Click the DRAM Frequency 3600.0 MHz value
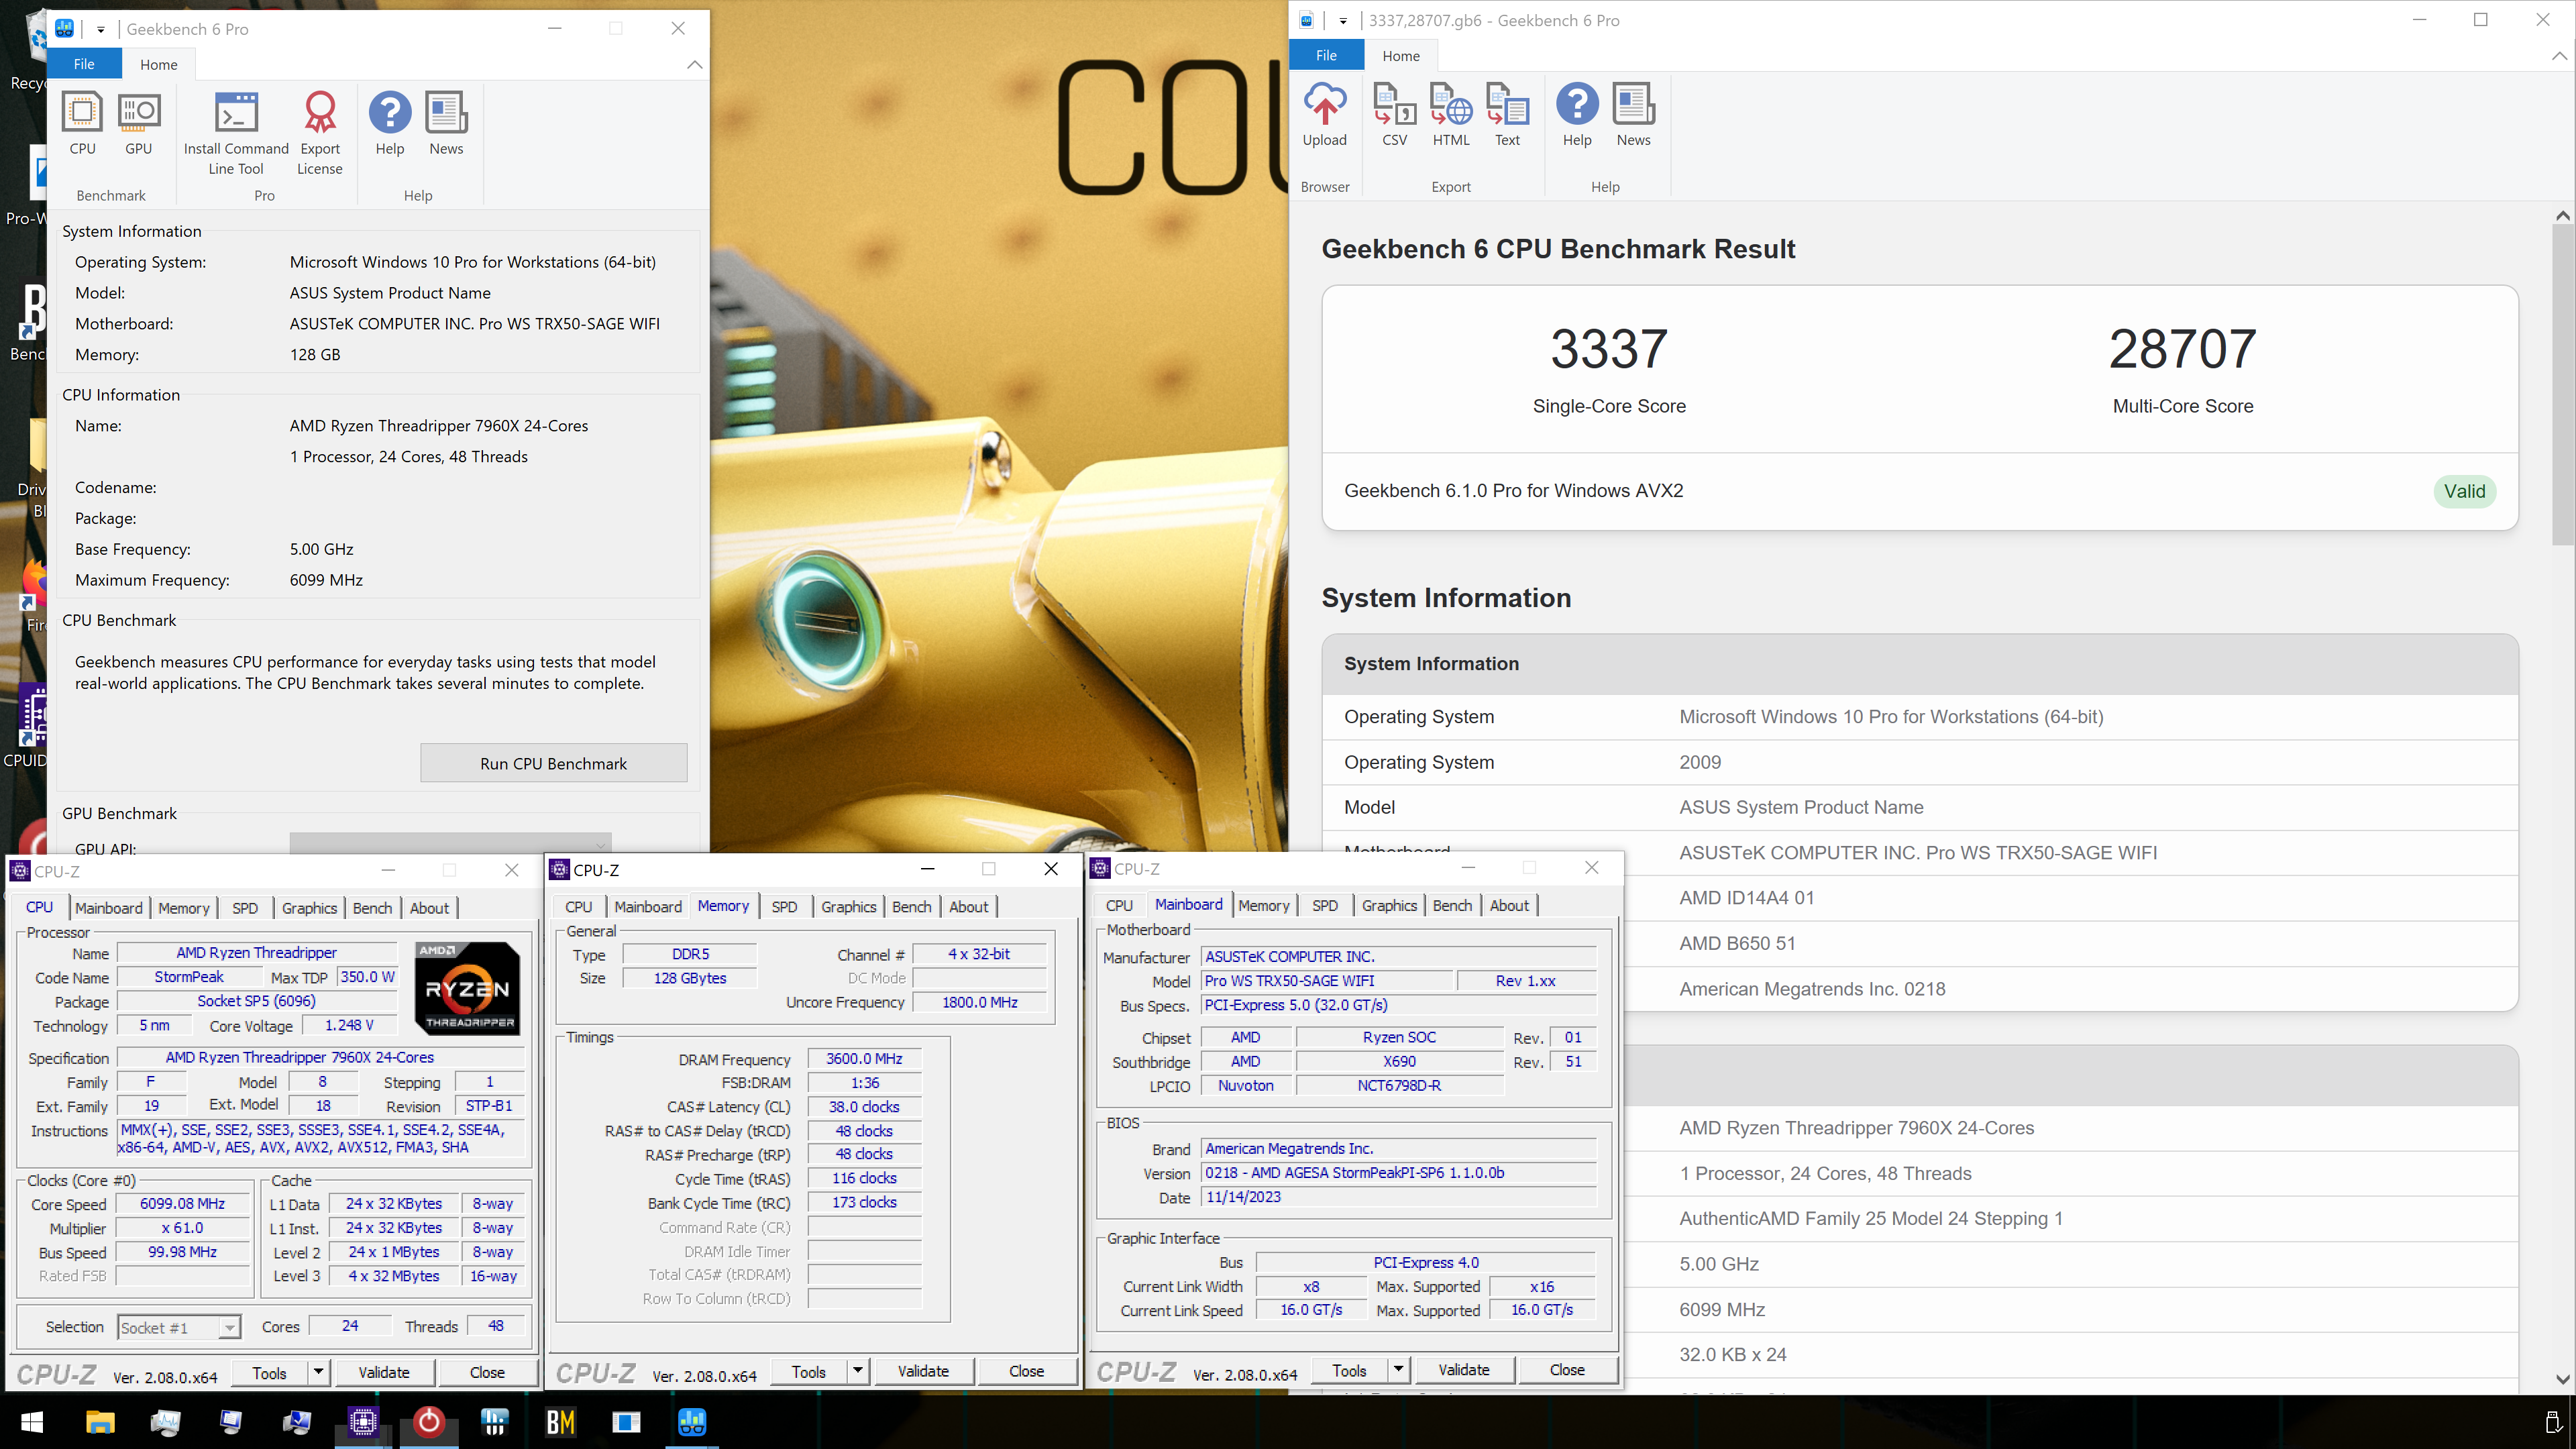This screenshot has width=2576, height=1449. (864, 1058)
